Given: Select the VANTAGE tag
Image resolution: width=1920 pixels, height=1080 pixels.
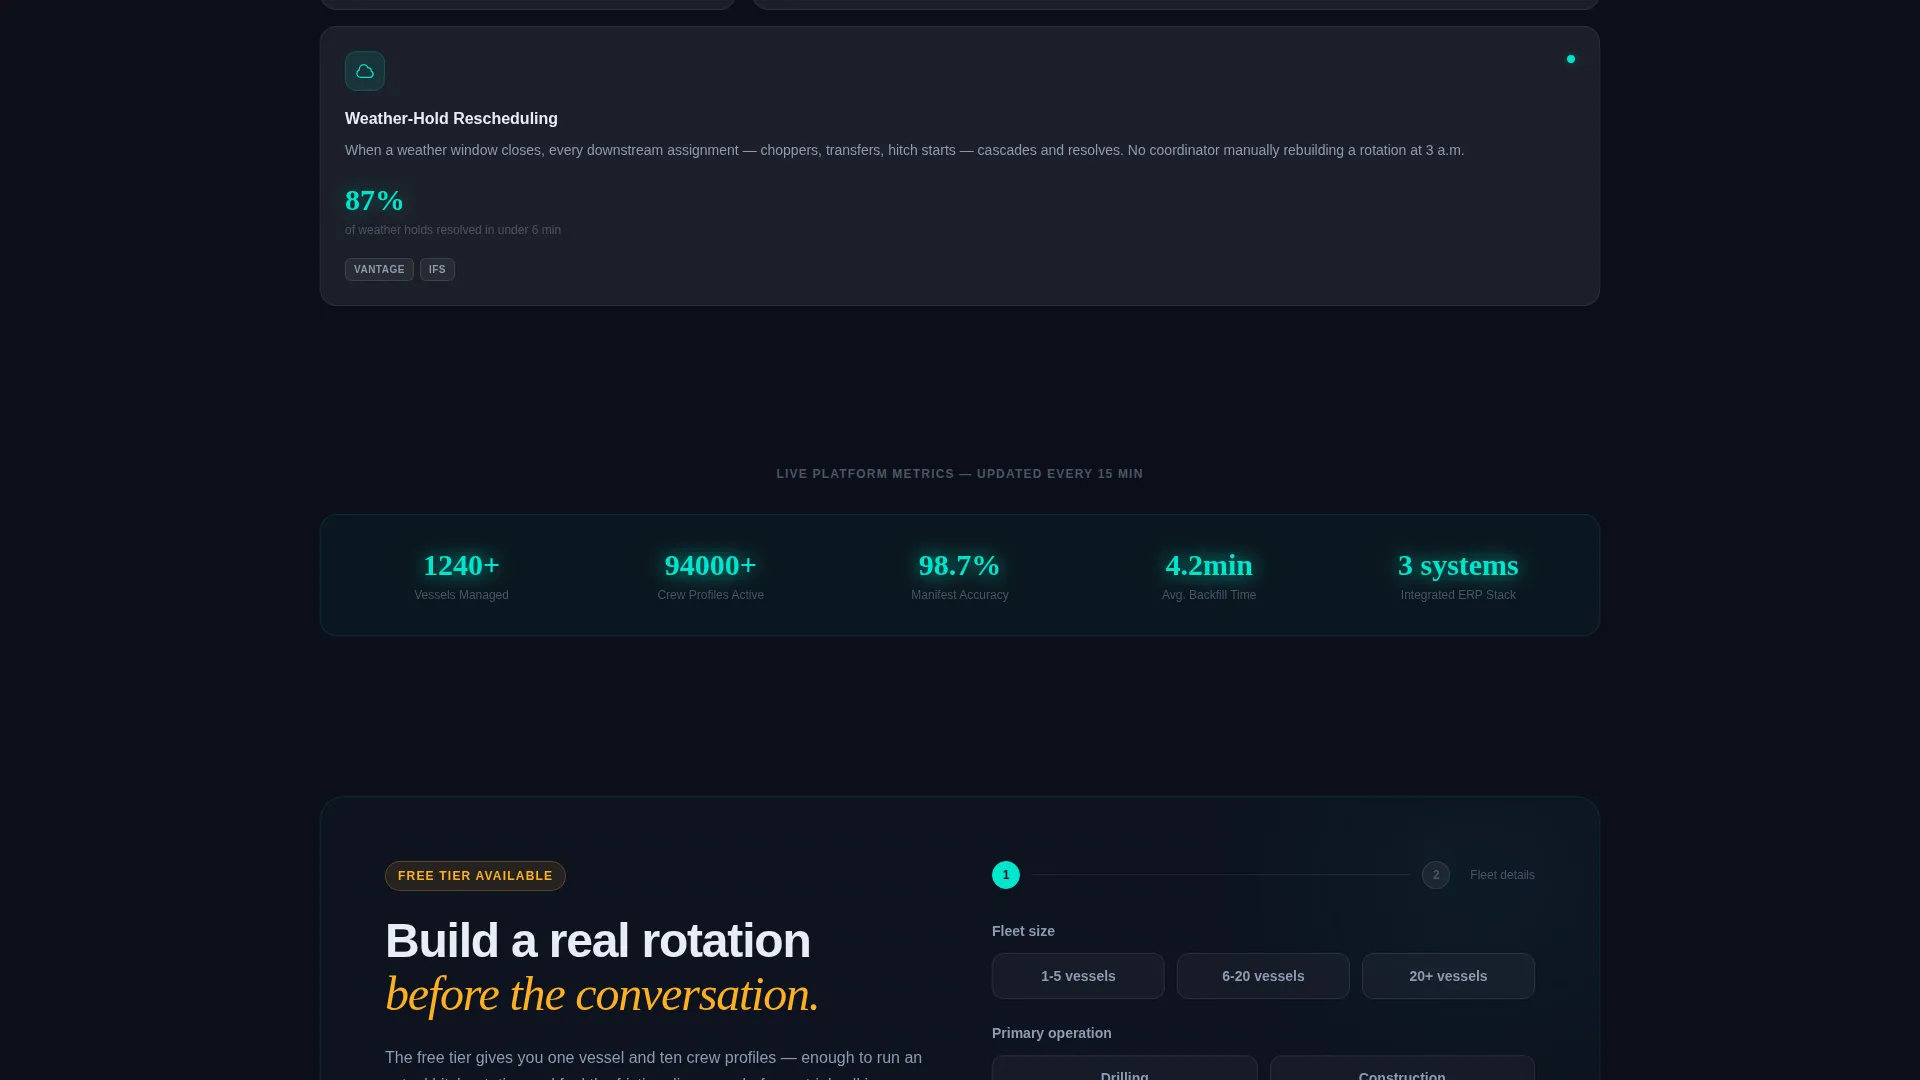Looking at the screenshot, I should pyautogui.click(x=379, y=270).
